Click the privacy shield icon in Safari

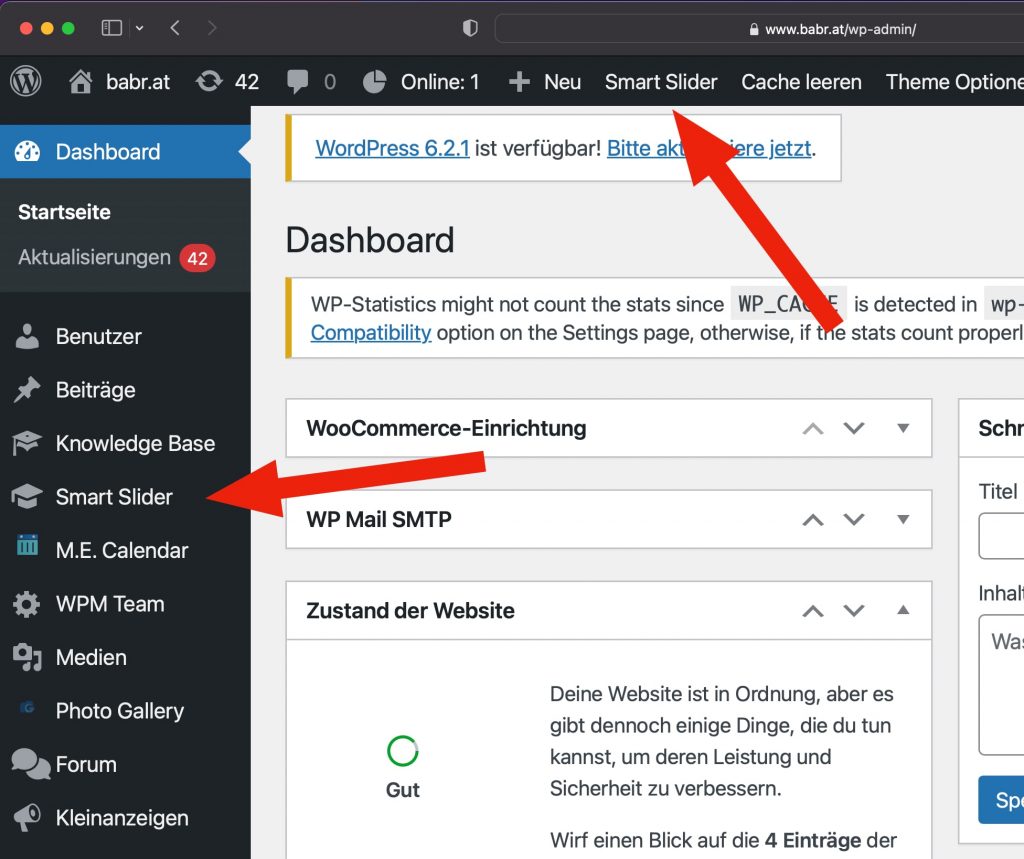click(470, 29)
